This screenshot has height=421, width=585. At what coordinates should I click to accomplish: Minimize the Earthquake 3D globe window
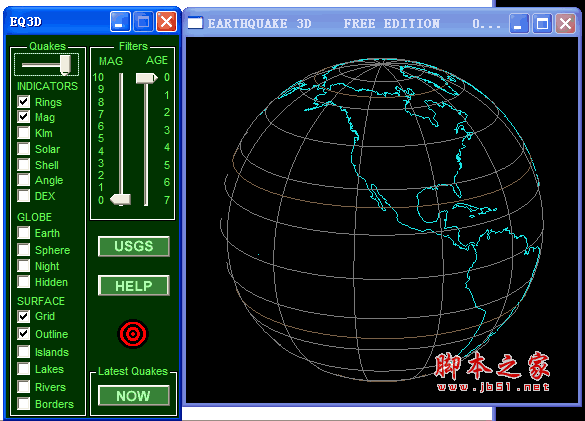click(x=519, y=24)
